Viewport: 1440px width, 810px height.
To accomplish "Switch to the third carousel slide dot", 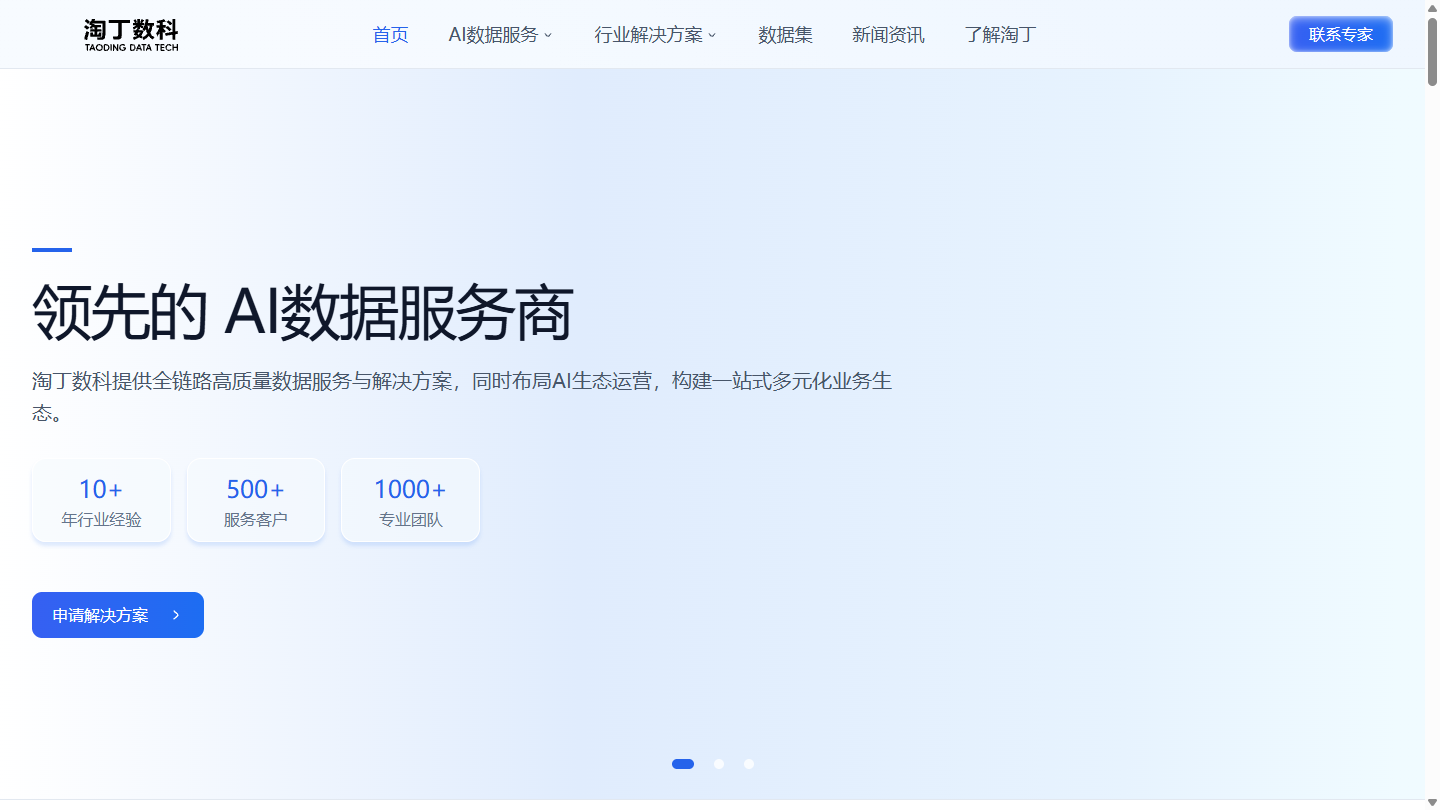I will click(749, 764).
